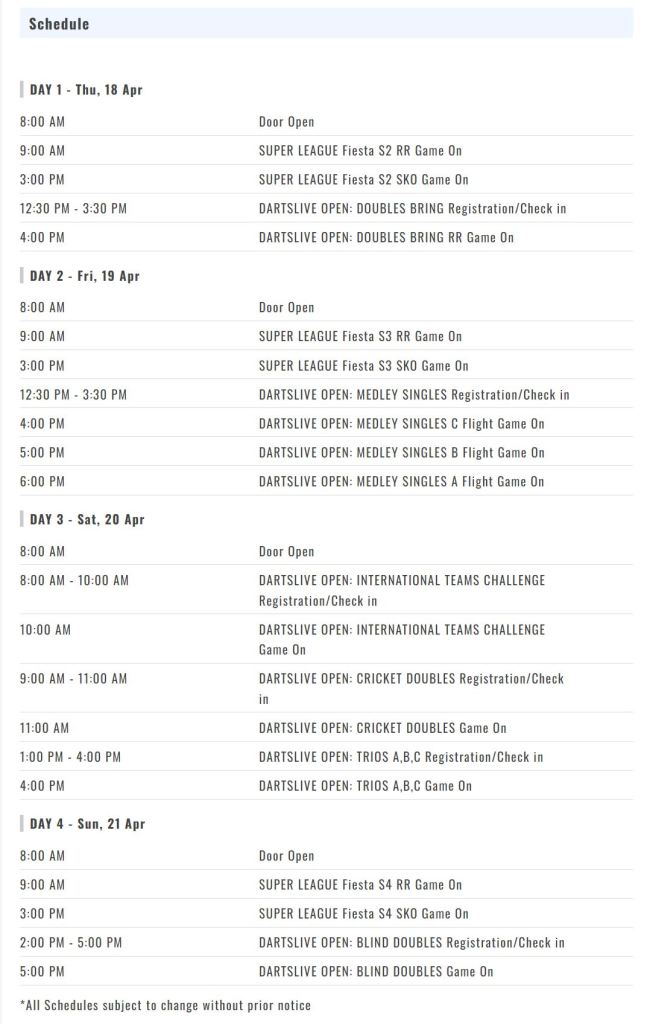Click CRICKET DOUBLES Game On entry
Screen dimensions: 647x1024
pyautogui.click(x=382, y=728)
